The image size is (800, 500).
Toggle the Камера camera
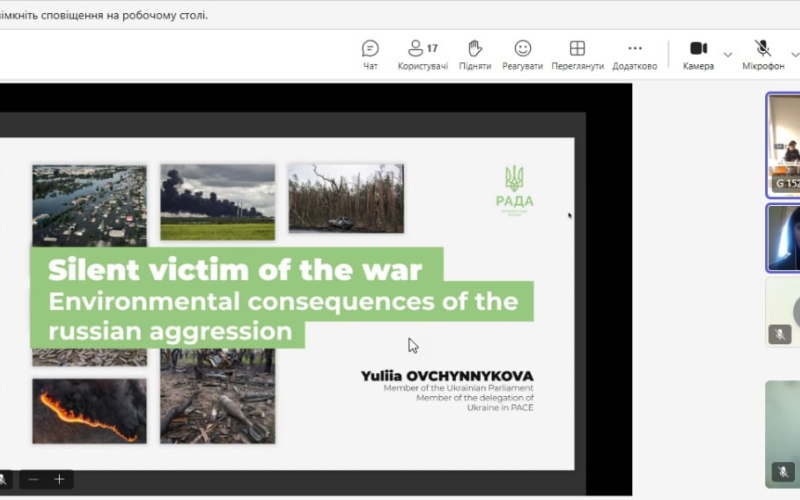click(698, 55)
